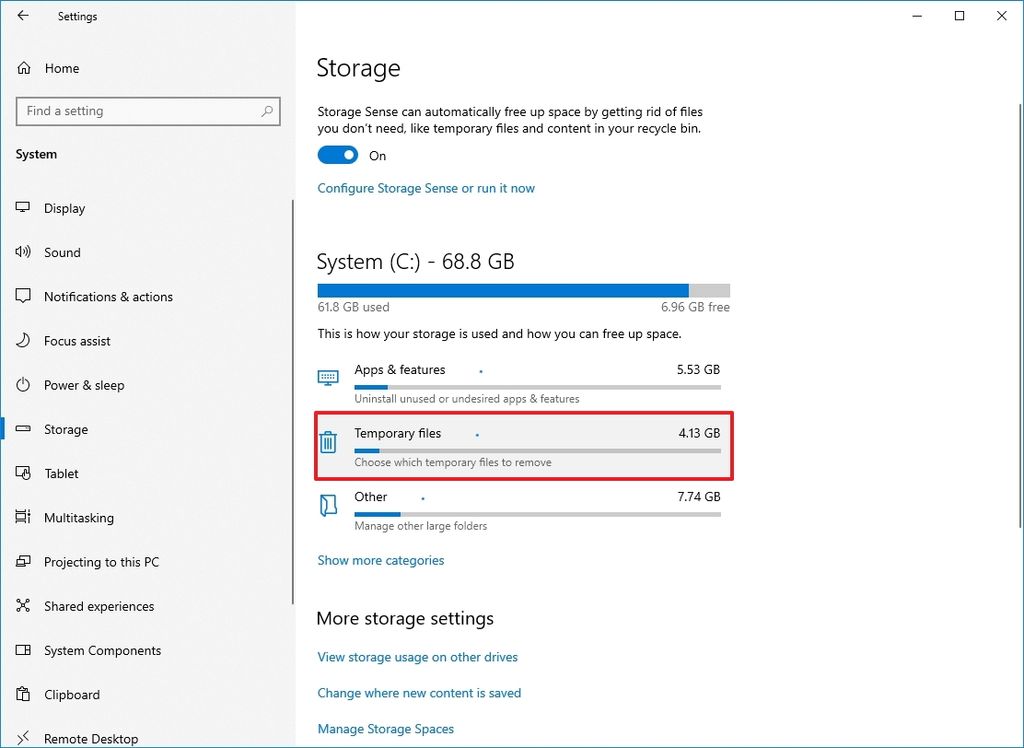The image size is (1024, 748).
Task: Click the Remote Desktop icon in sidebar
Action: click(22, 738)
